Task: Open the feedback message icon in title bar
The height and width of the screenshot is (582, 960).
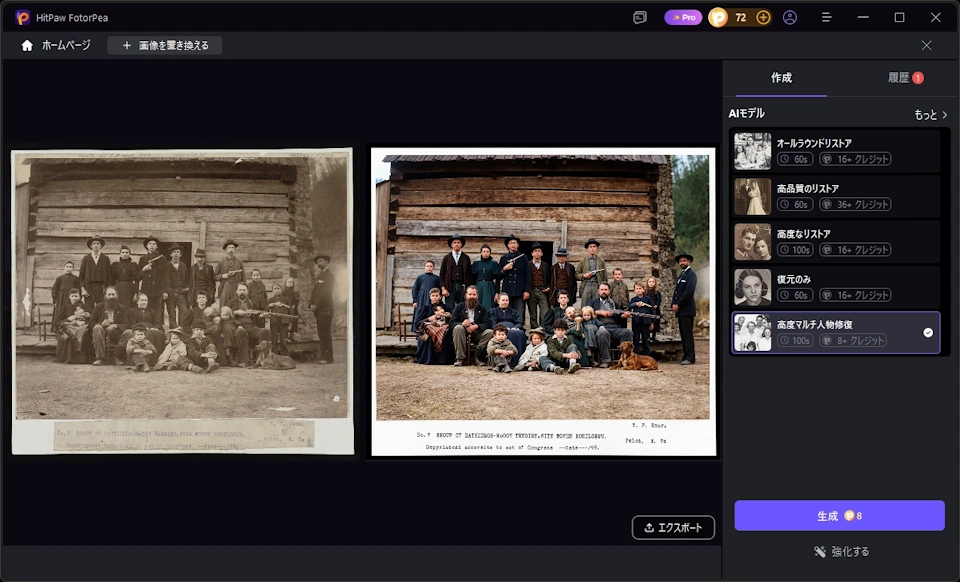Action: coord(640,17)
